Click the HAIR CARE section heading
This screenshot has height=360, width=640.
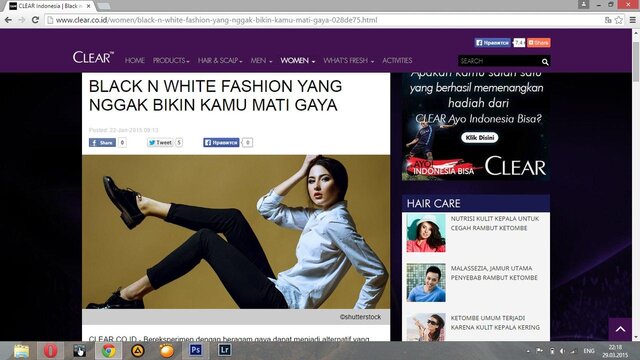point(433,203)
